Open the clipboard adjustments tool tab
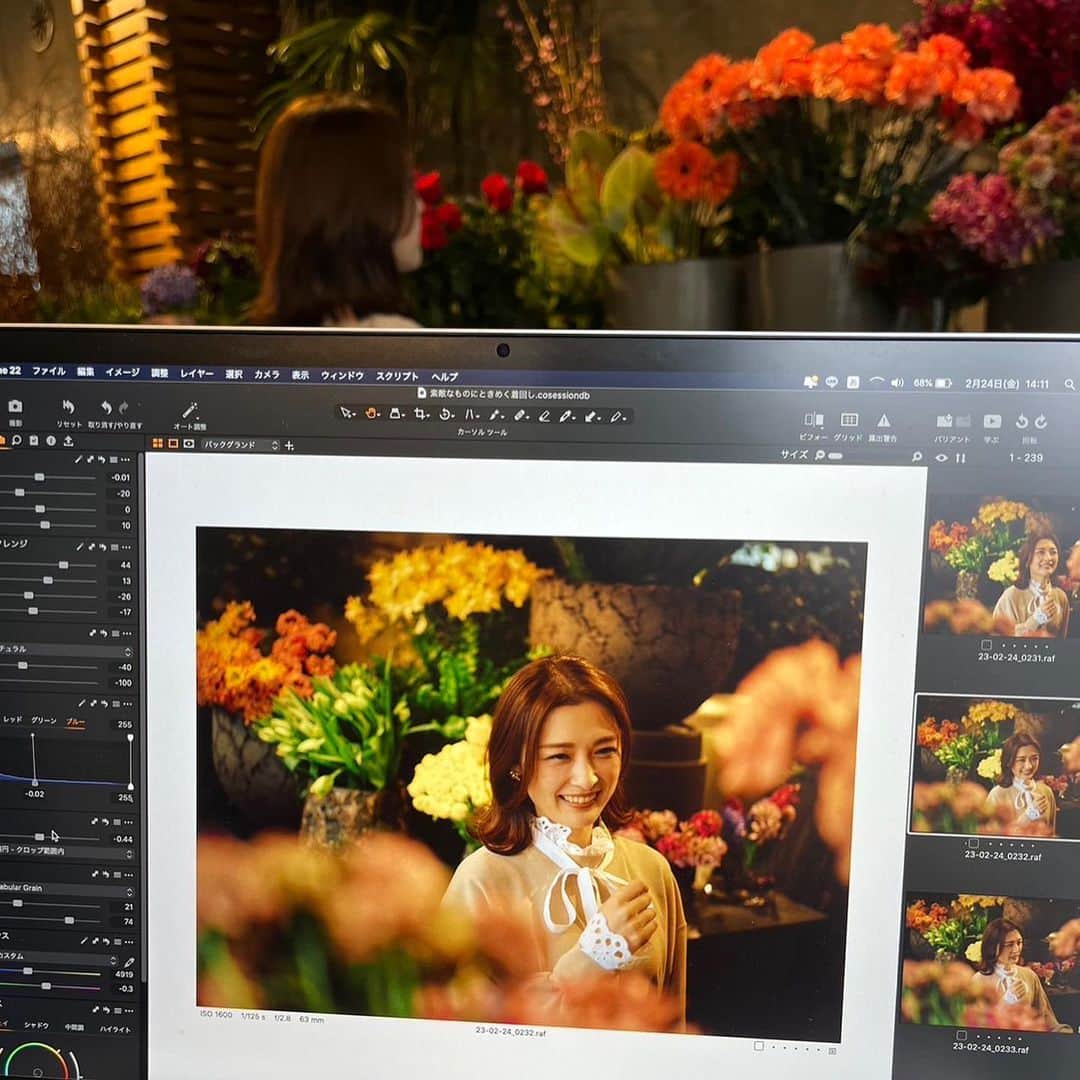This screenshot has height=1080, width=1080. click(x=34, y=441)
